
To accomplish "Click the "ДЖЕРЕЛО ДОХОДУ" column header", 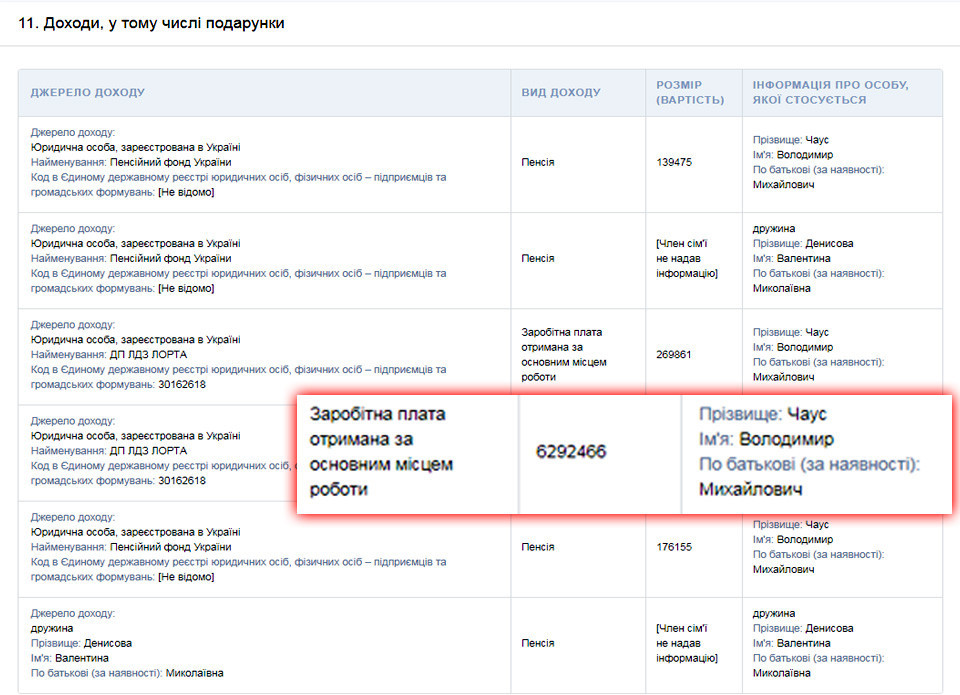I will point(88,93).
